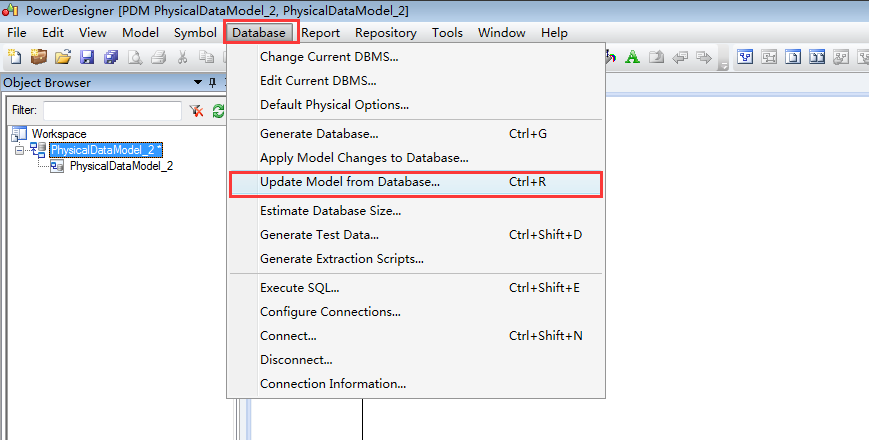
Task: Click the forward arrow navigation icon
Action: pos(704,57)
